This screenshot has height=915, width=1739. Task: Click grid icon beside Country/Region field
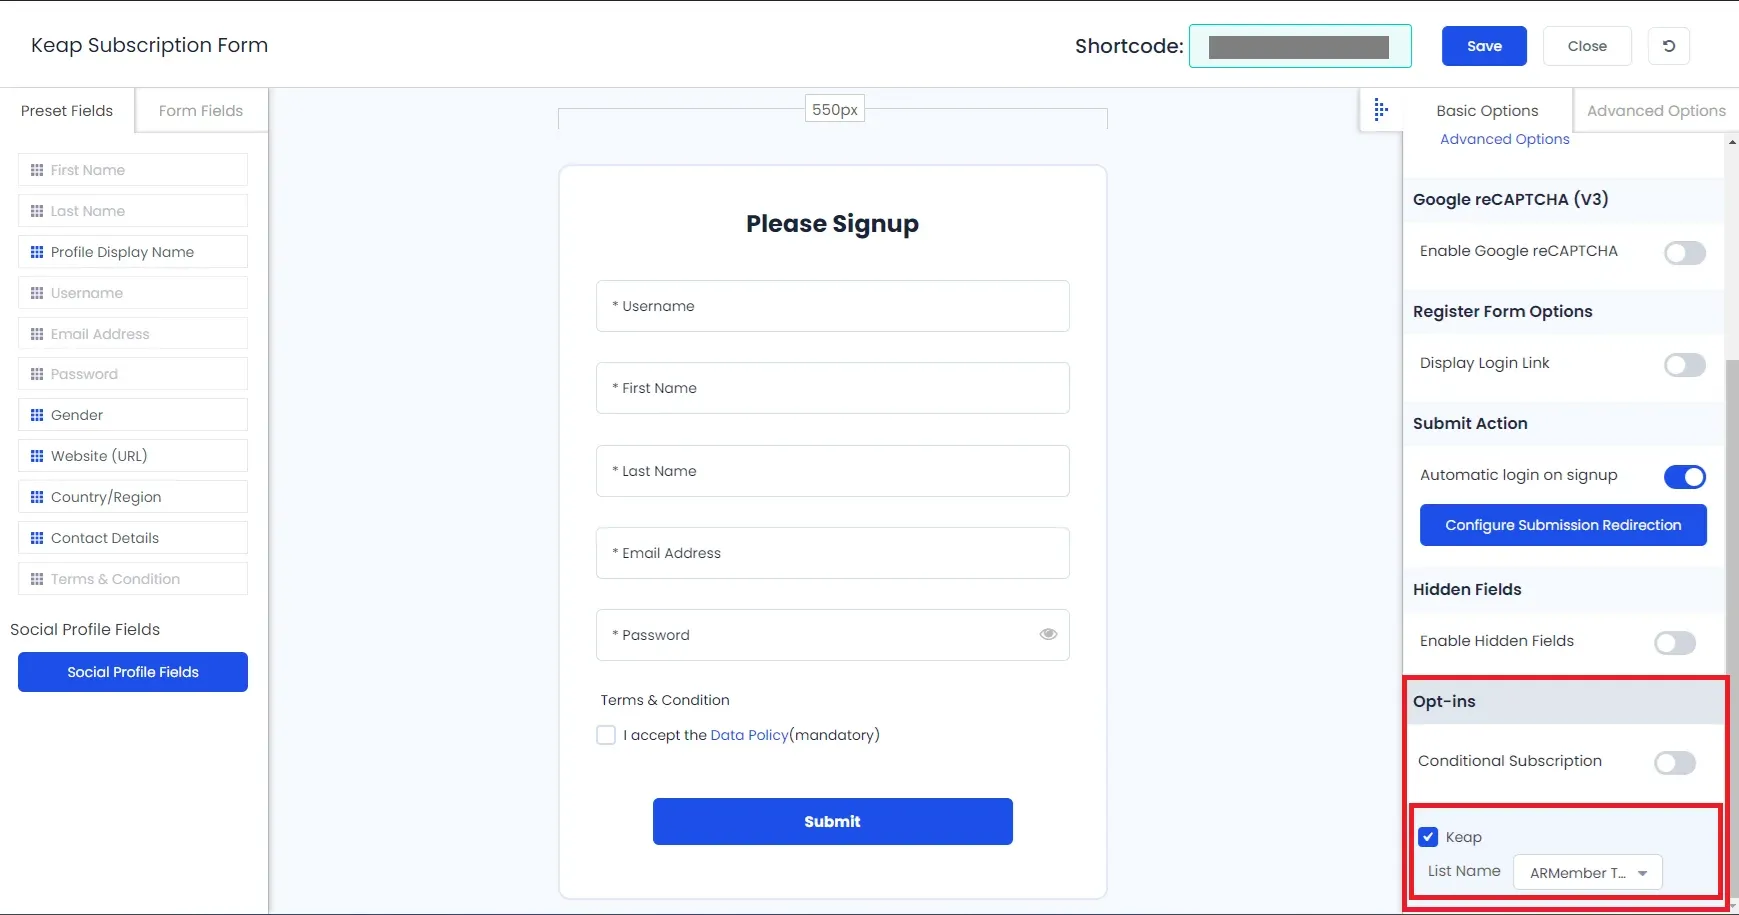37,497
